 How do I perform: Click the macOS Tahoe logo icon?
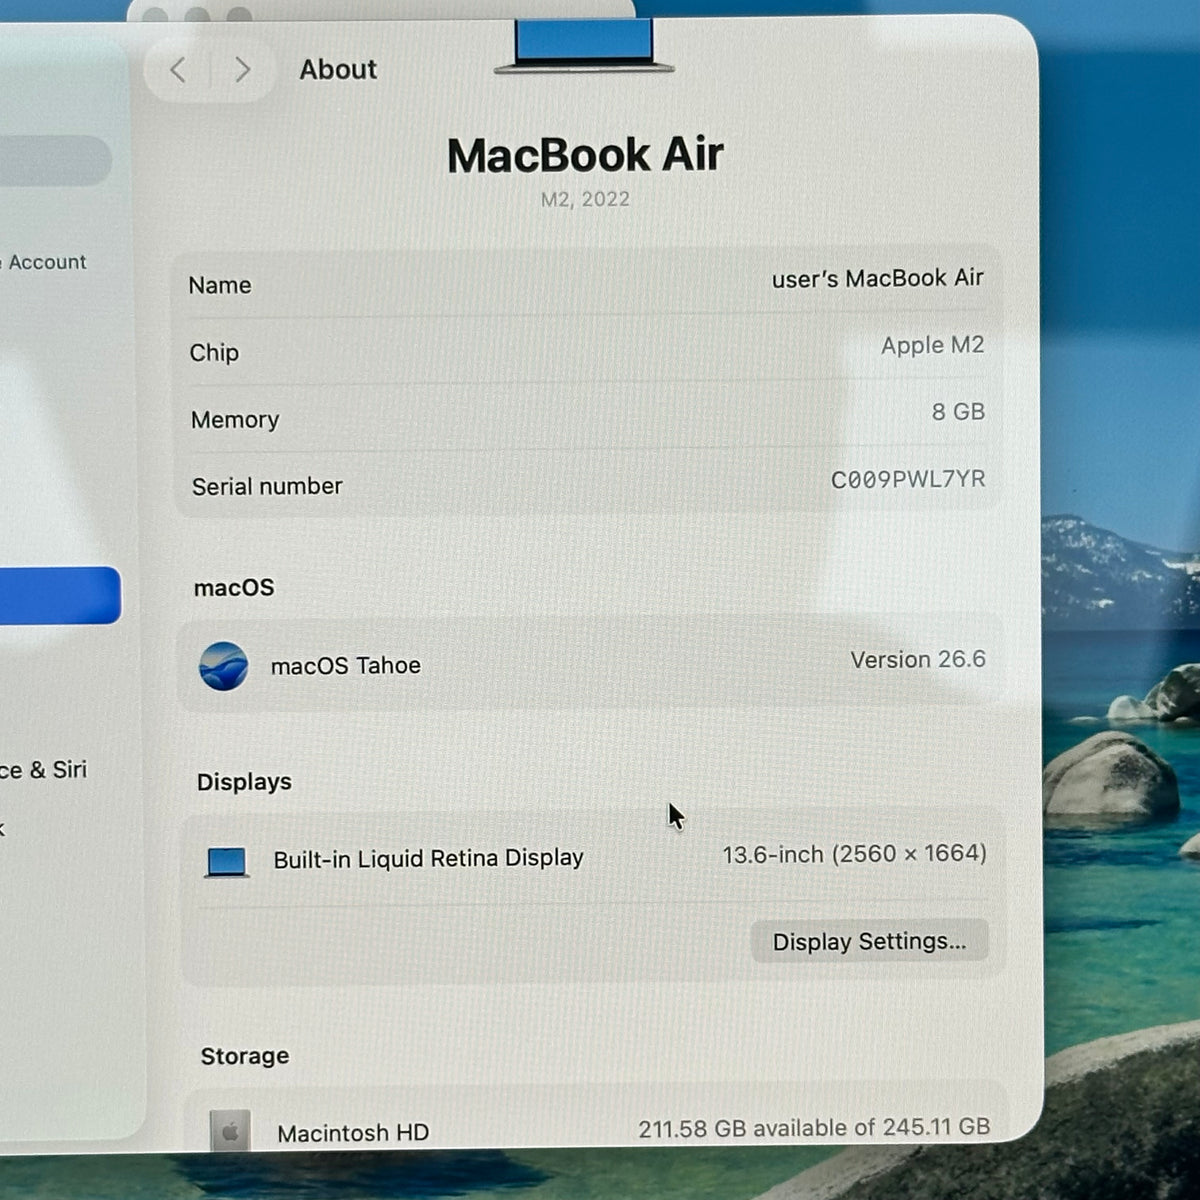click(224, 666)
